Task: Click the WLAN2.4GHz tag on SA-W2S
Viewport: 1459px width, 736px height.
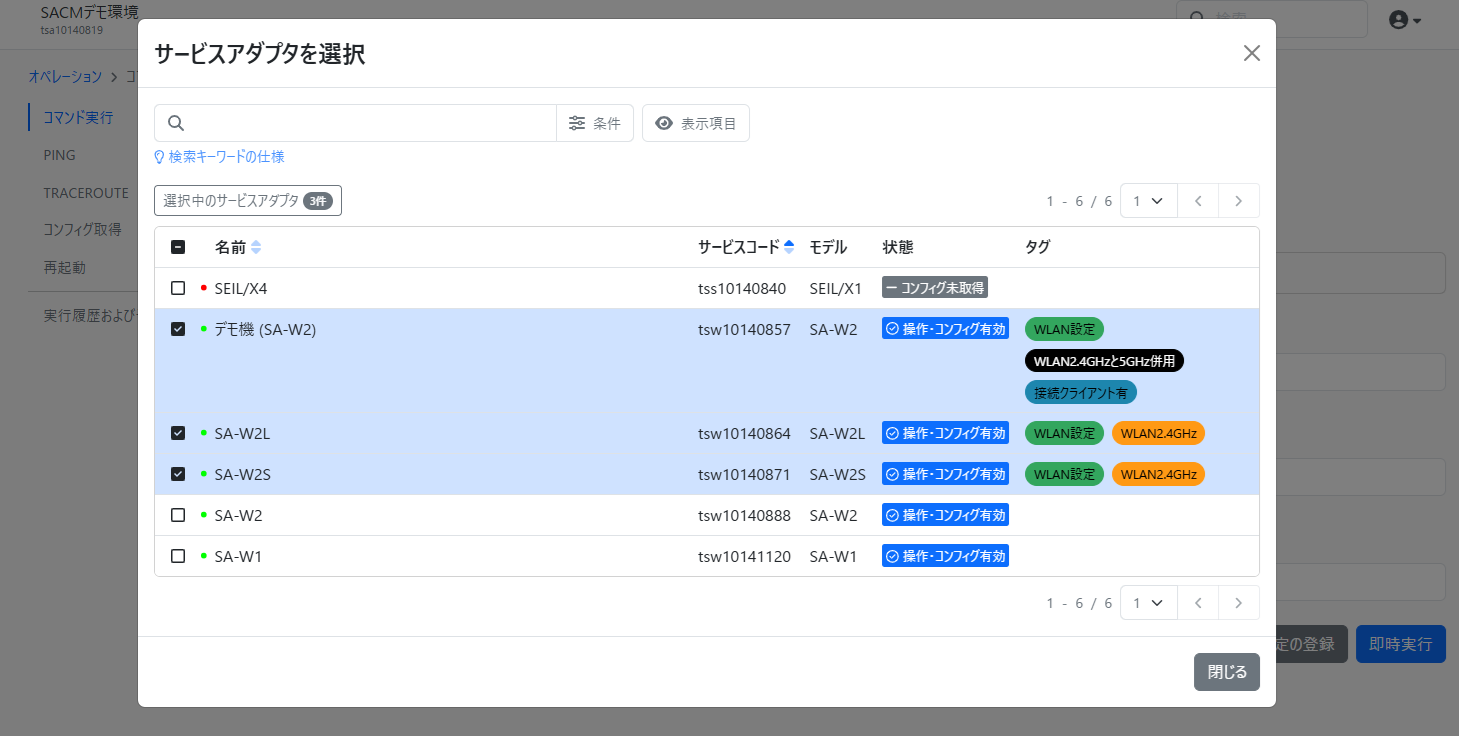Action: [1158, 474]
